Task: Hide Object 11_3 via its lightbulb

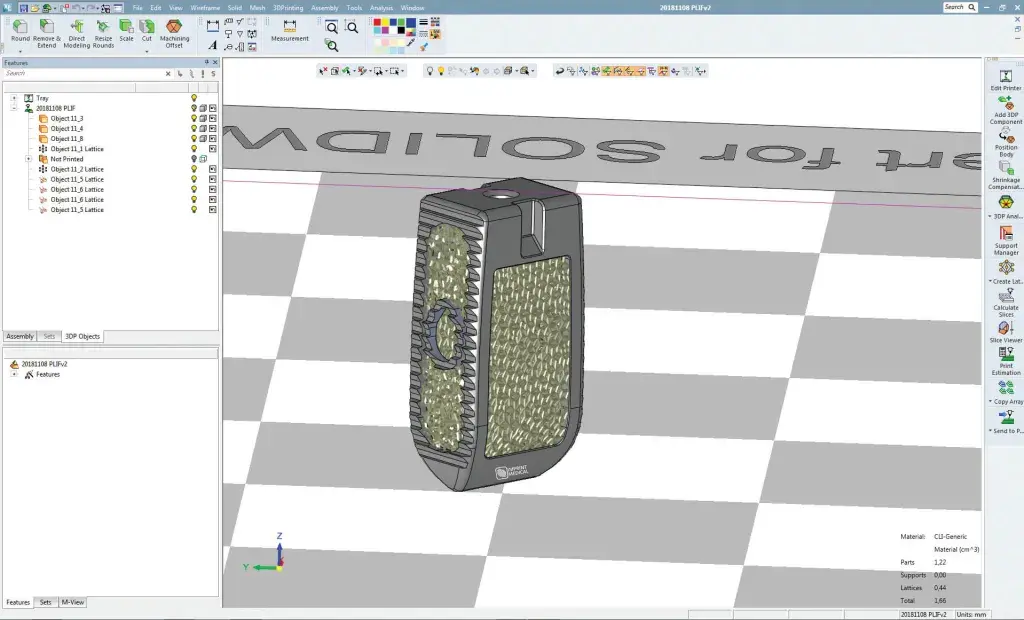Action: [x=194, y=119]
